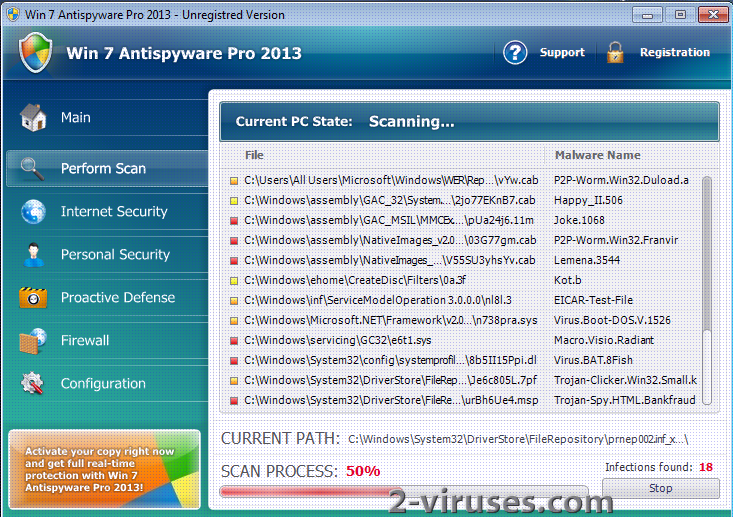Click the Malware Name column header

(x=597, y=155)
